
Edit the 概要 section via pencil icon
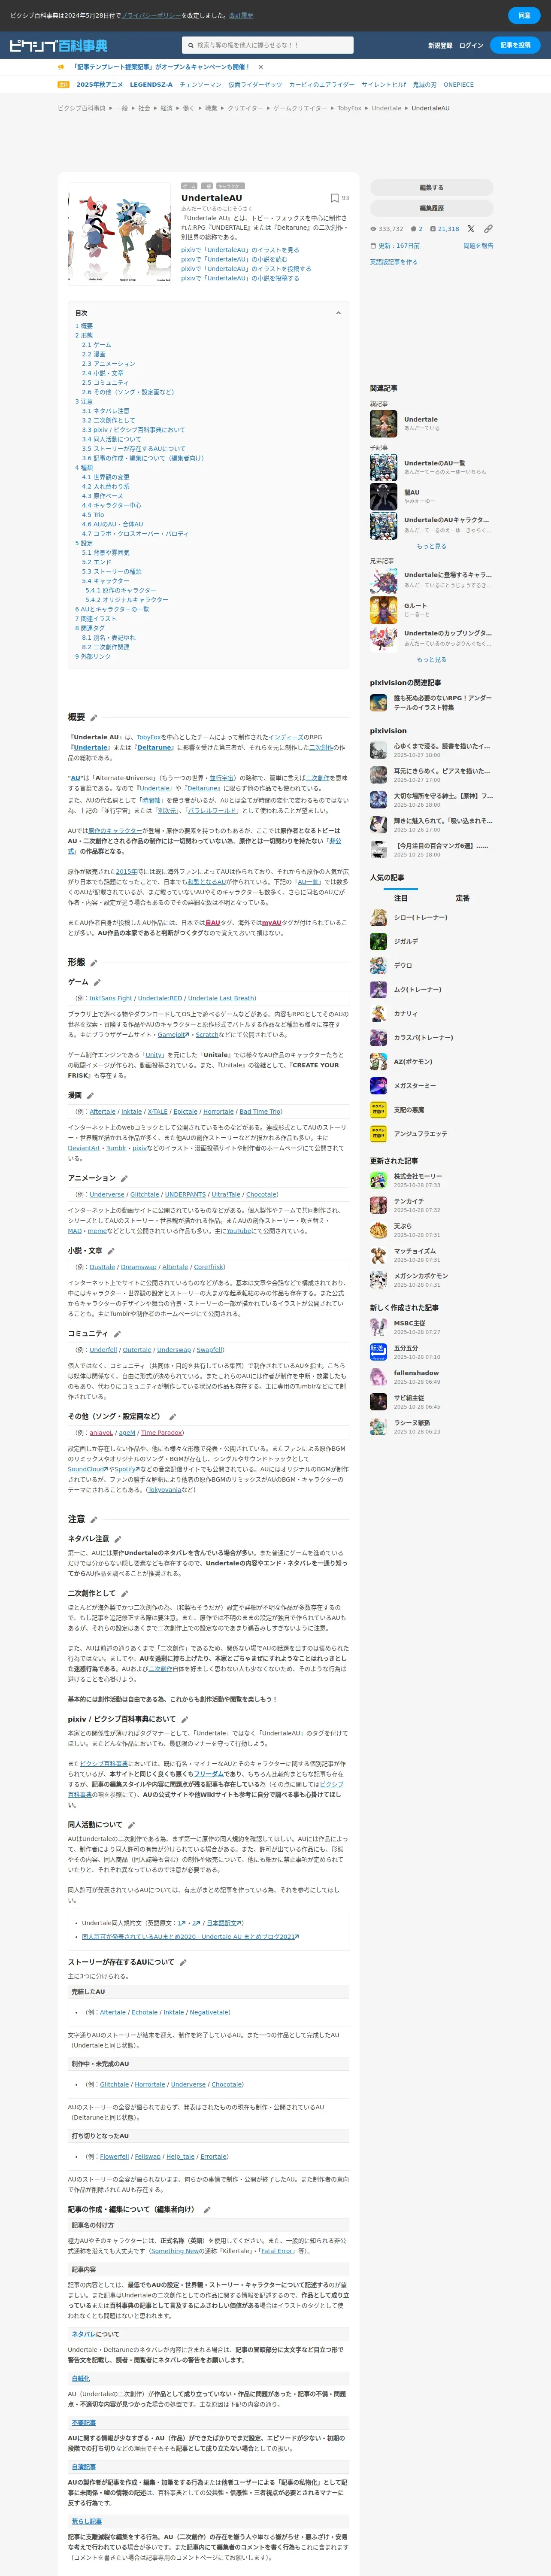tap(94, 717)
